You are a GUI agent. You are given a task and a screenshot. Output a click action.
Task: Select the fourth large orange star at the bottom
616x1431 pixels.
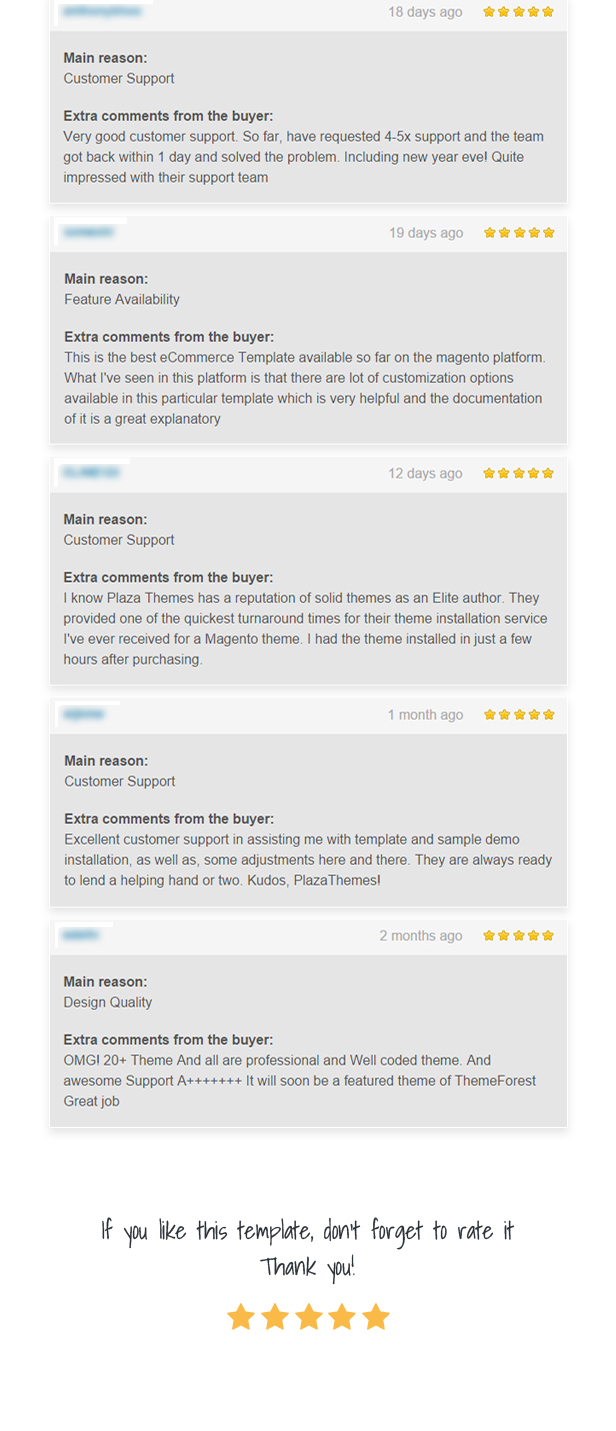coord(342,1316)
